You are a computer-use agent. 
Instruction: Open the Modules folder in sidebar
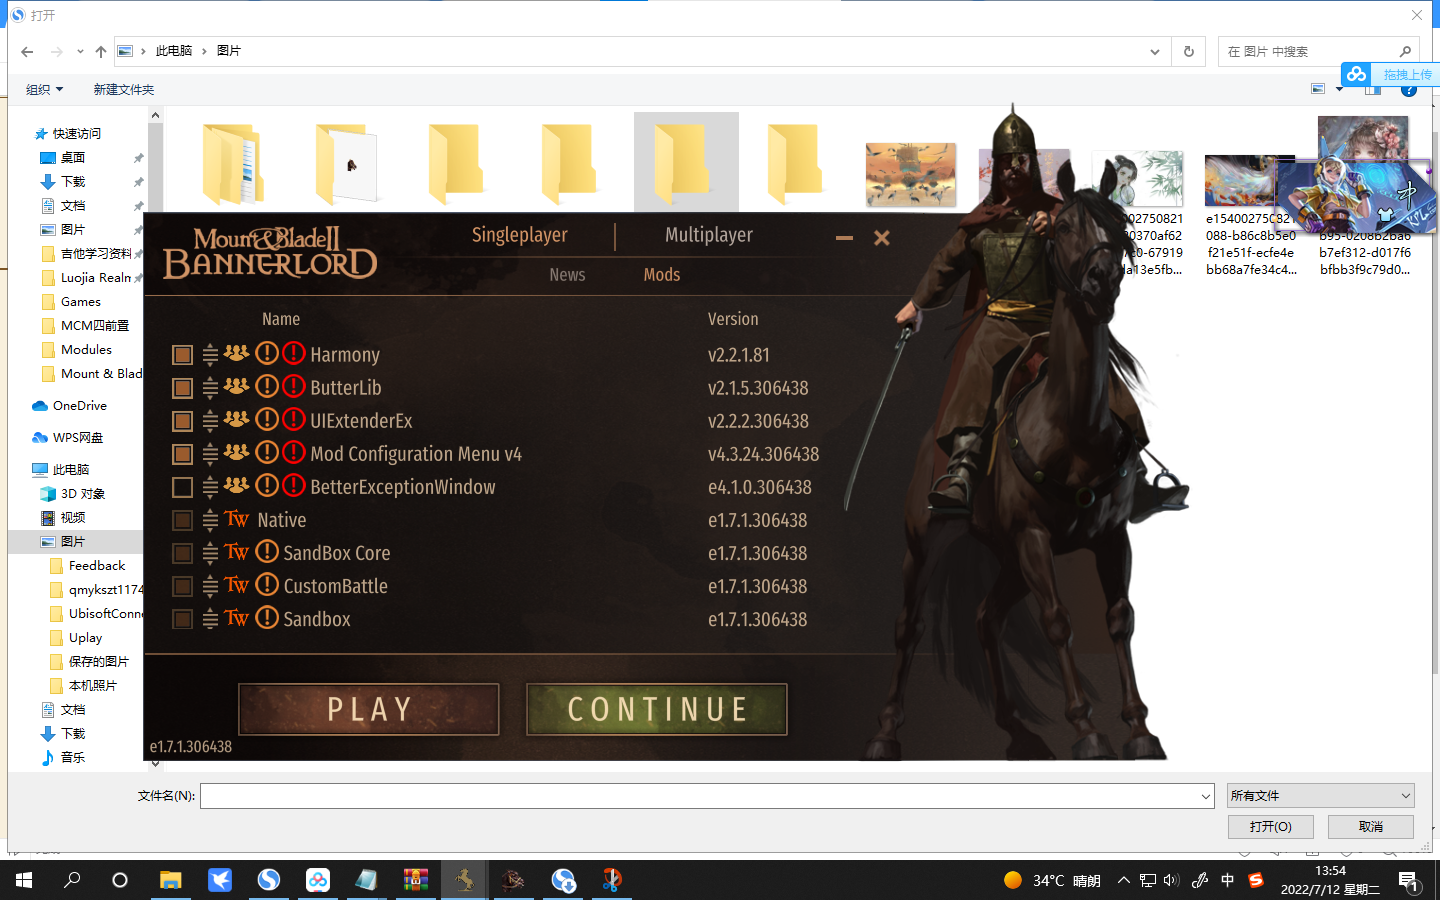pos(77,350)
